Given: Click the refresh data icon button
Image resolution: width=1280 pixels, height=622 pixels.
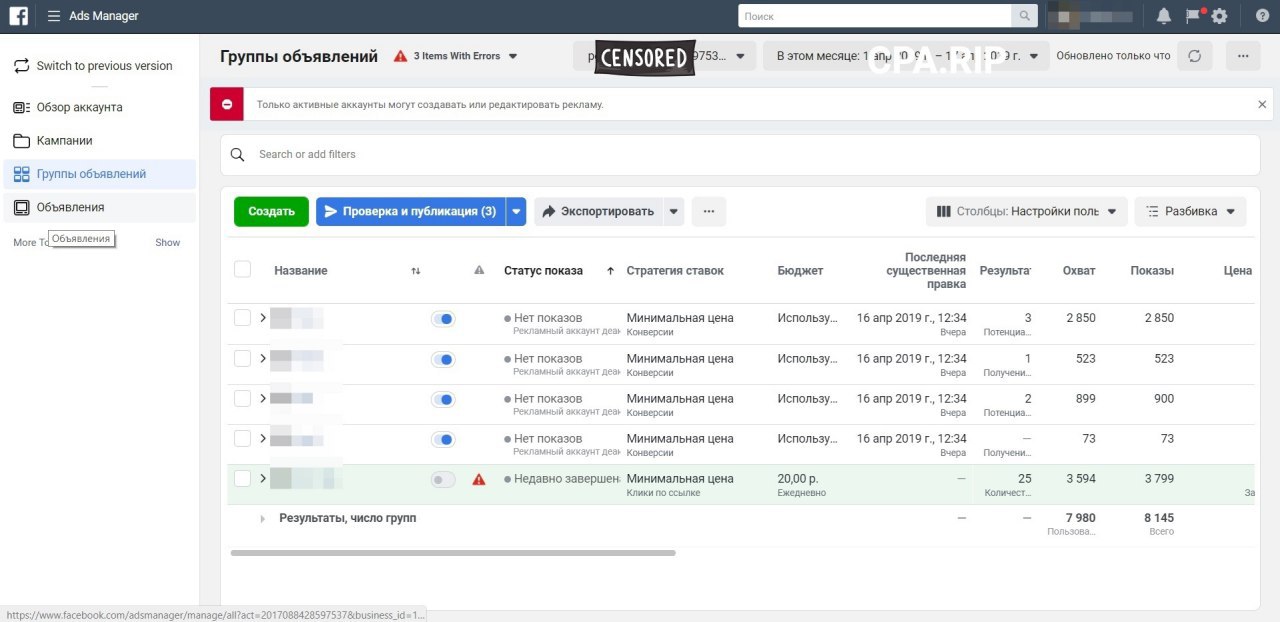Looking at the screenshot, I should [1194, 56].
